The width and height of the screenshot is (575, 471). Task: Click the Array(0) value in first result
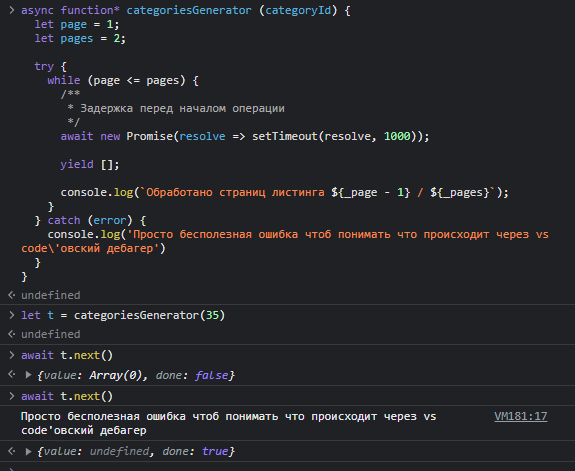tap(115, 375)
